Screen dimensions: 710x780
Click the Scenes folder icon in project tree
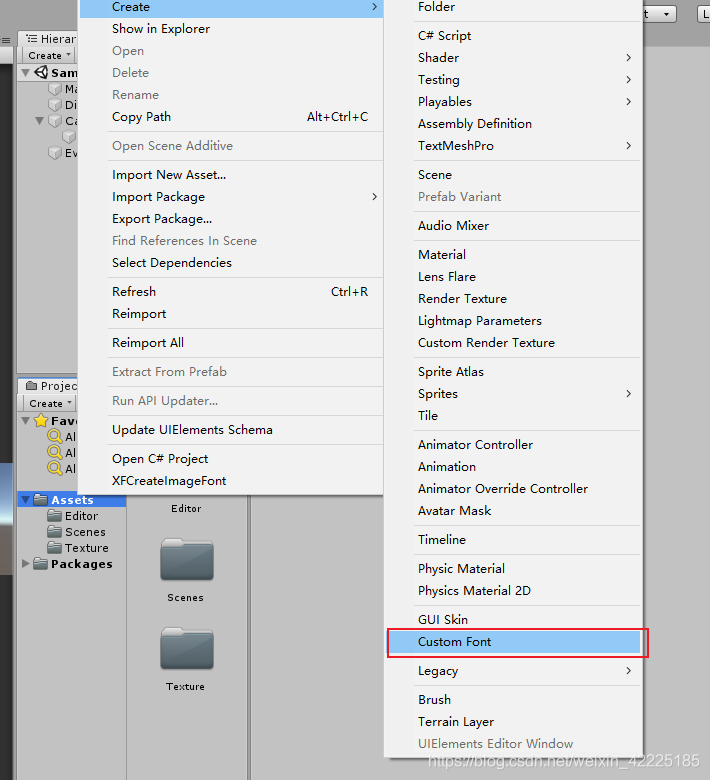[54, 531]
